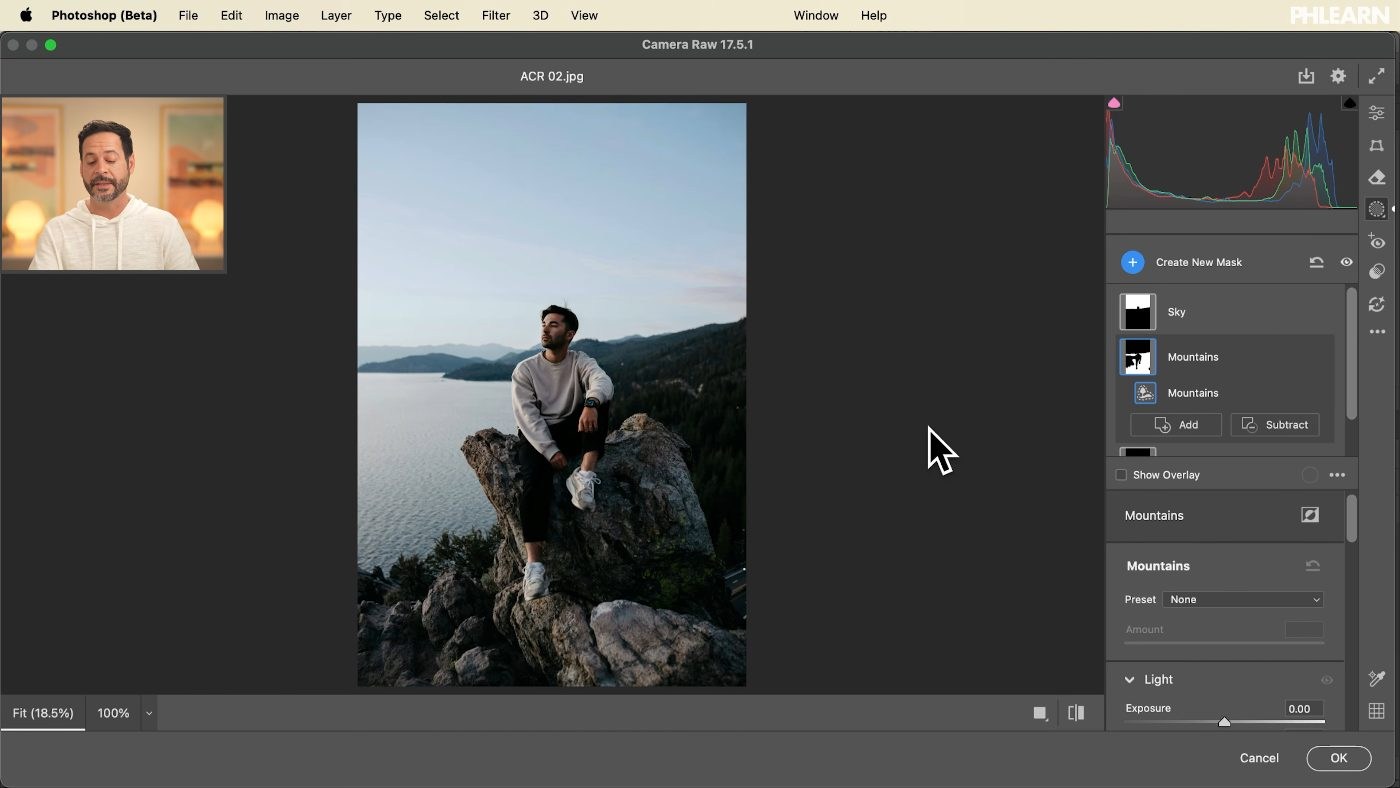Click the adjustments panel scrollbar
The width and height of the screenshot is (1400, 788).
pyautogui.click(x=1351, y=519)
